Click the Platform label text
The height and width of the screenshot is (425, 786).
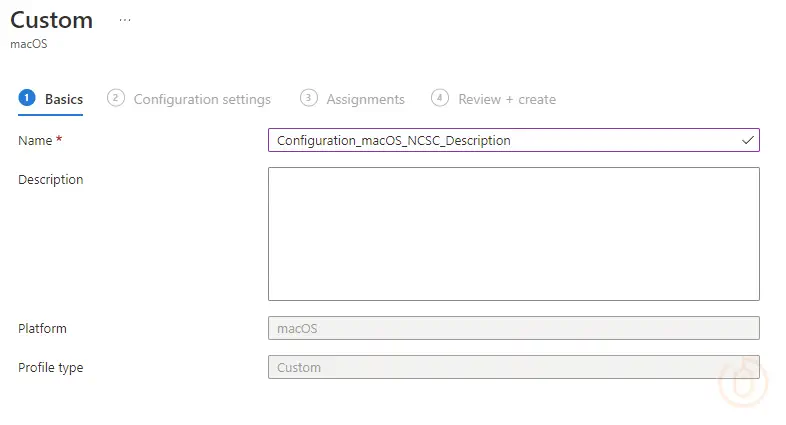[x=42, y=328]
